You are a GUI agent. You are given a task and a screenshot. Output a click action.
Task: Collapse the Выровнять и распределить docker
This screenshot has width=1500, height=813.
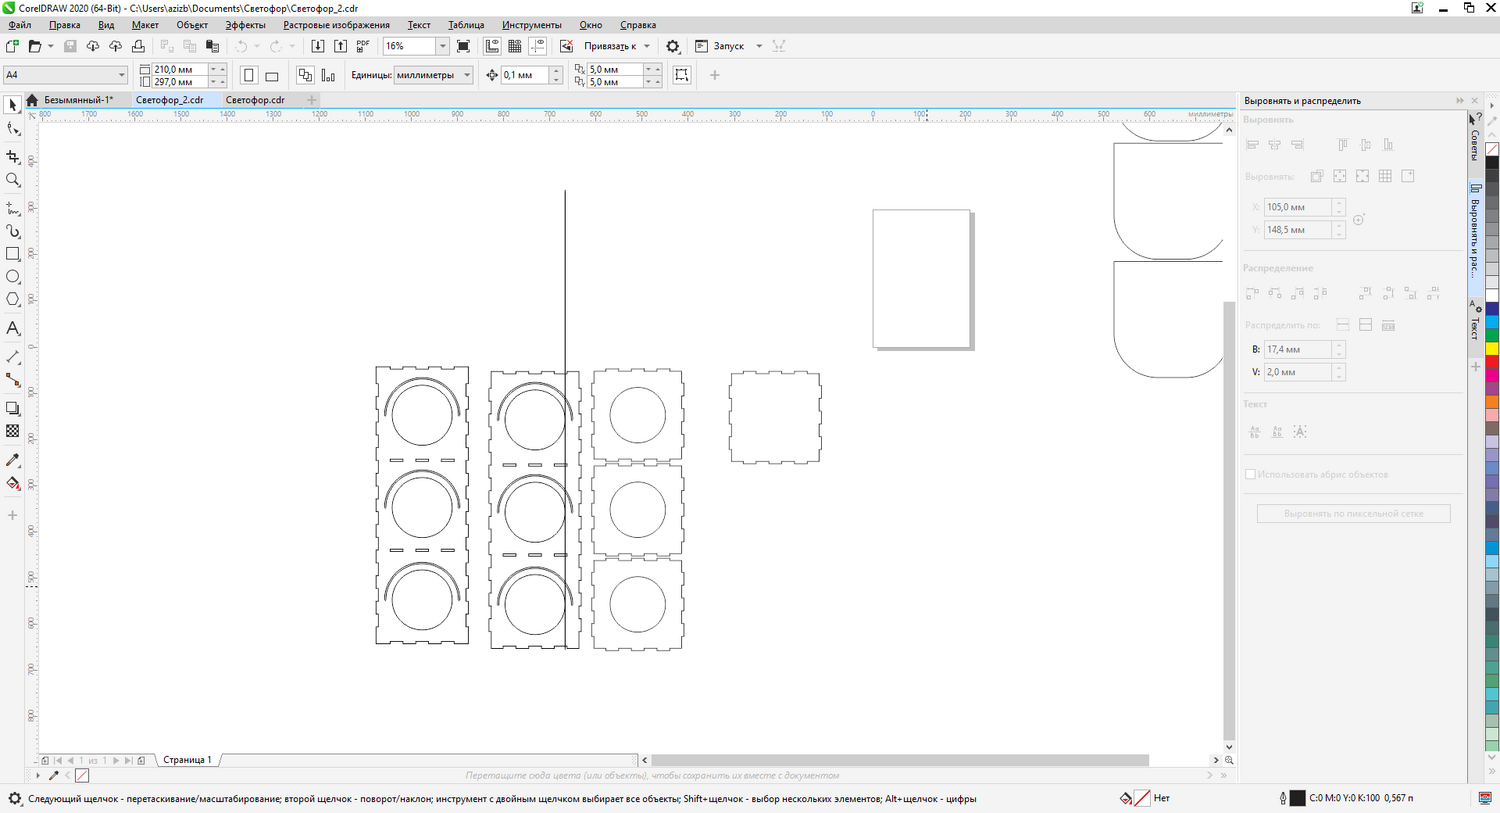pos(1460,100)
